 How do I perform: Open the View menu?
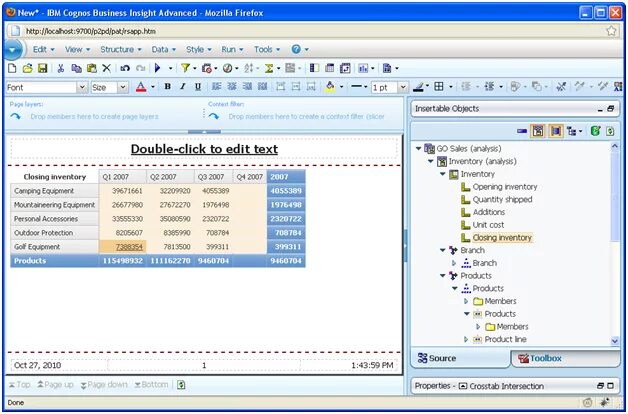point(77,49)
